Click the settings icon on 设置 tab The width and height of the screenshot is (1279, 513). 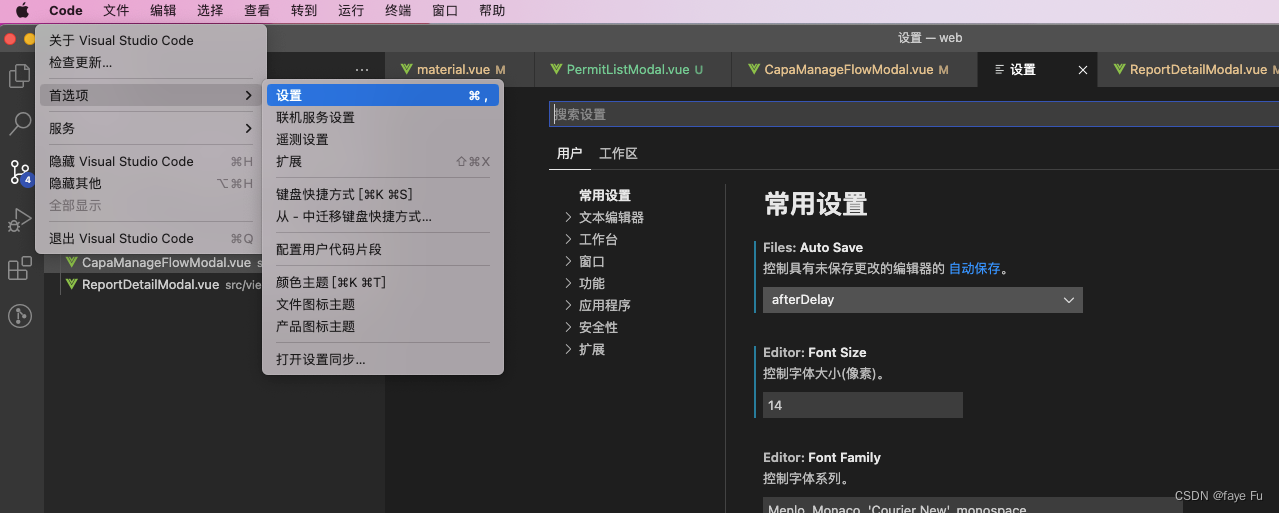click(999, 70)
